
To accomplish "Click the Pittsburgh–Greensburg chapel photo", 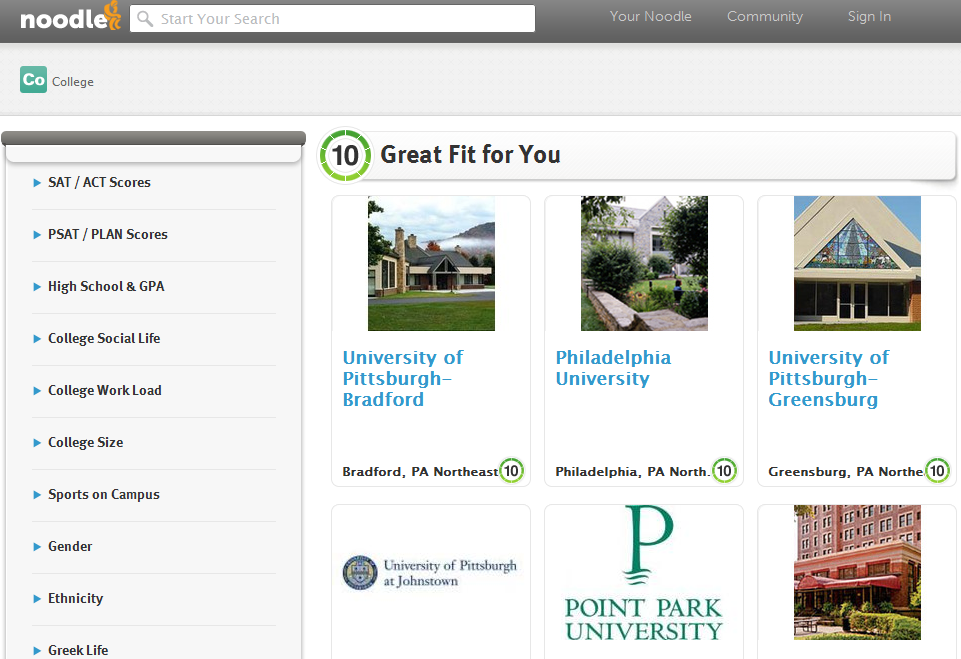I will 857,264.
